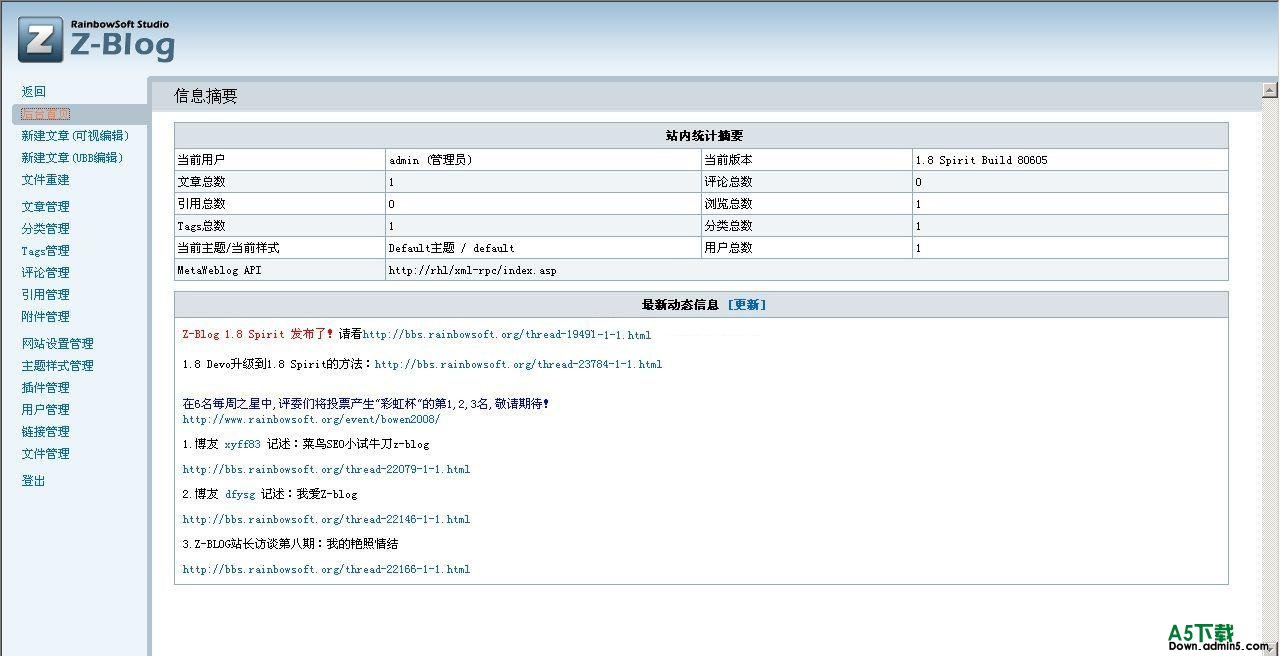The height and width of the screenshot is (656, 1280).
Task: Click the 用户总数 label cell
Action: 807,248
